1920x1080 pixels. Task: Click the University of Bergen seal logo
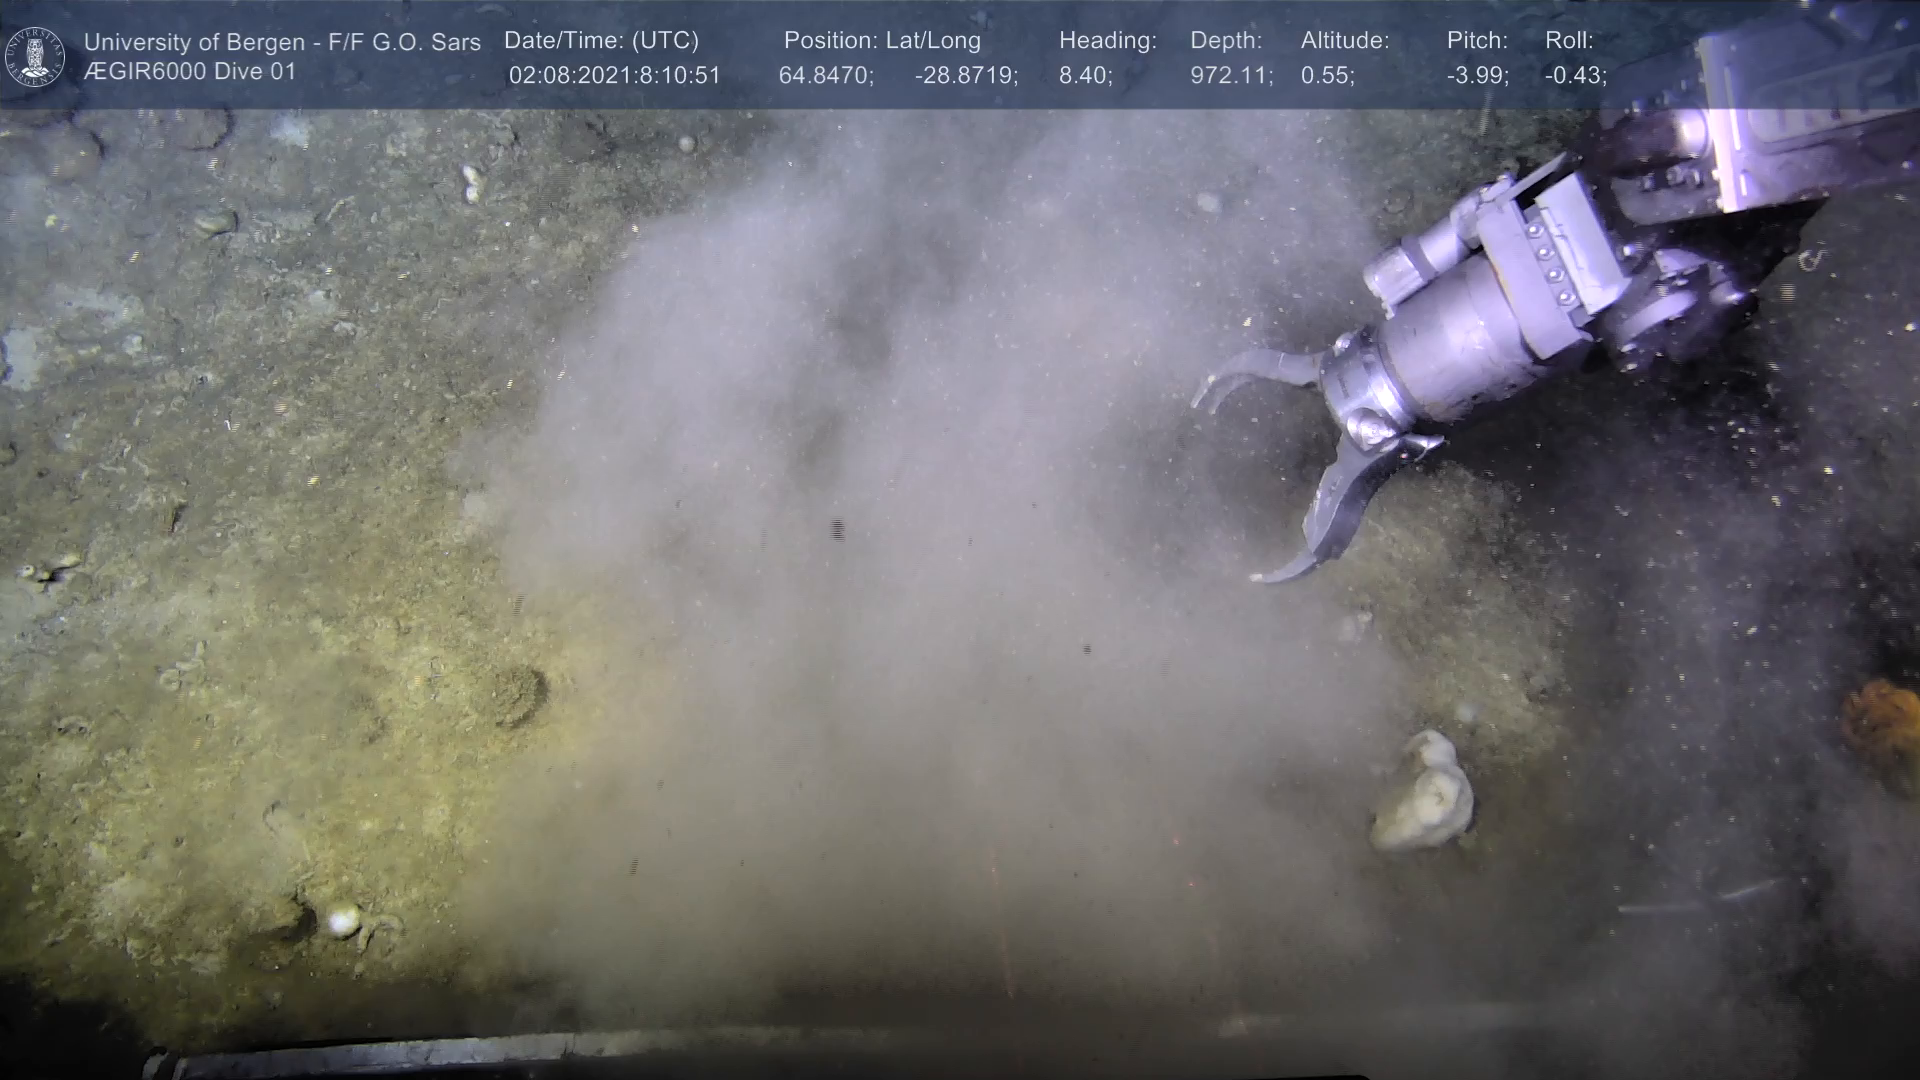tap(35, 56)
